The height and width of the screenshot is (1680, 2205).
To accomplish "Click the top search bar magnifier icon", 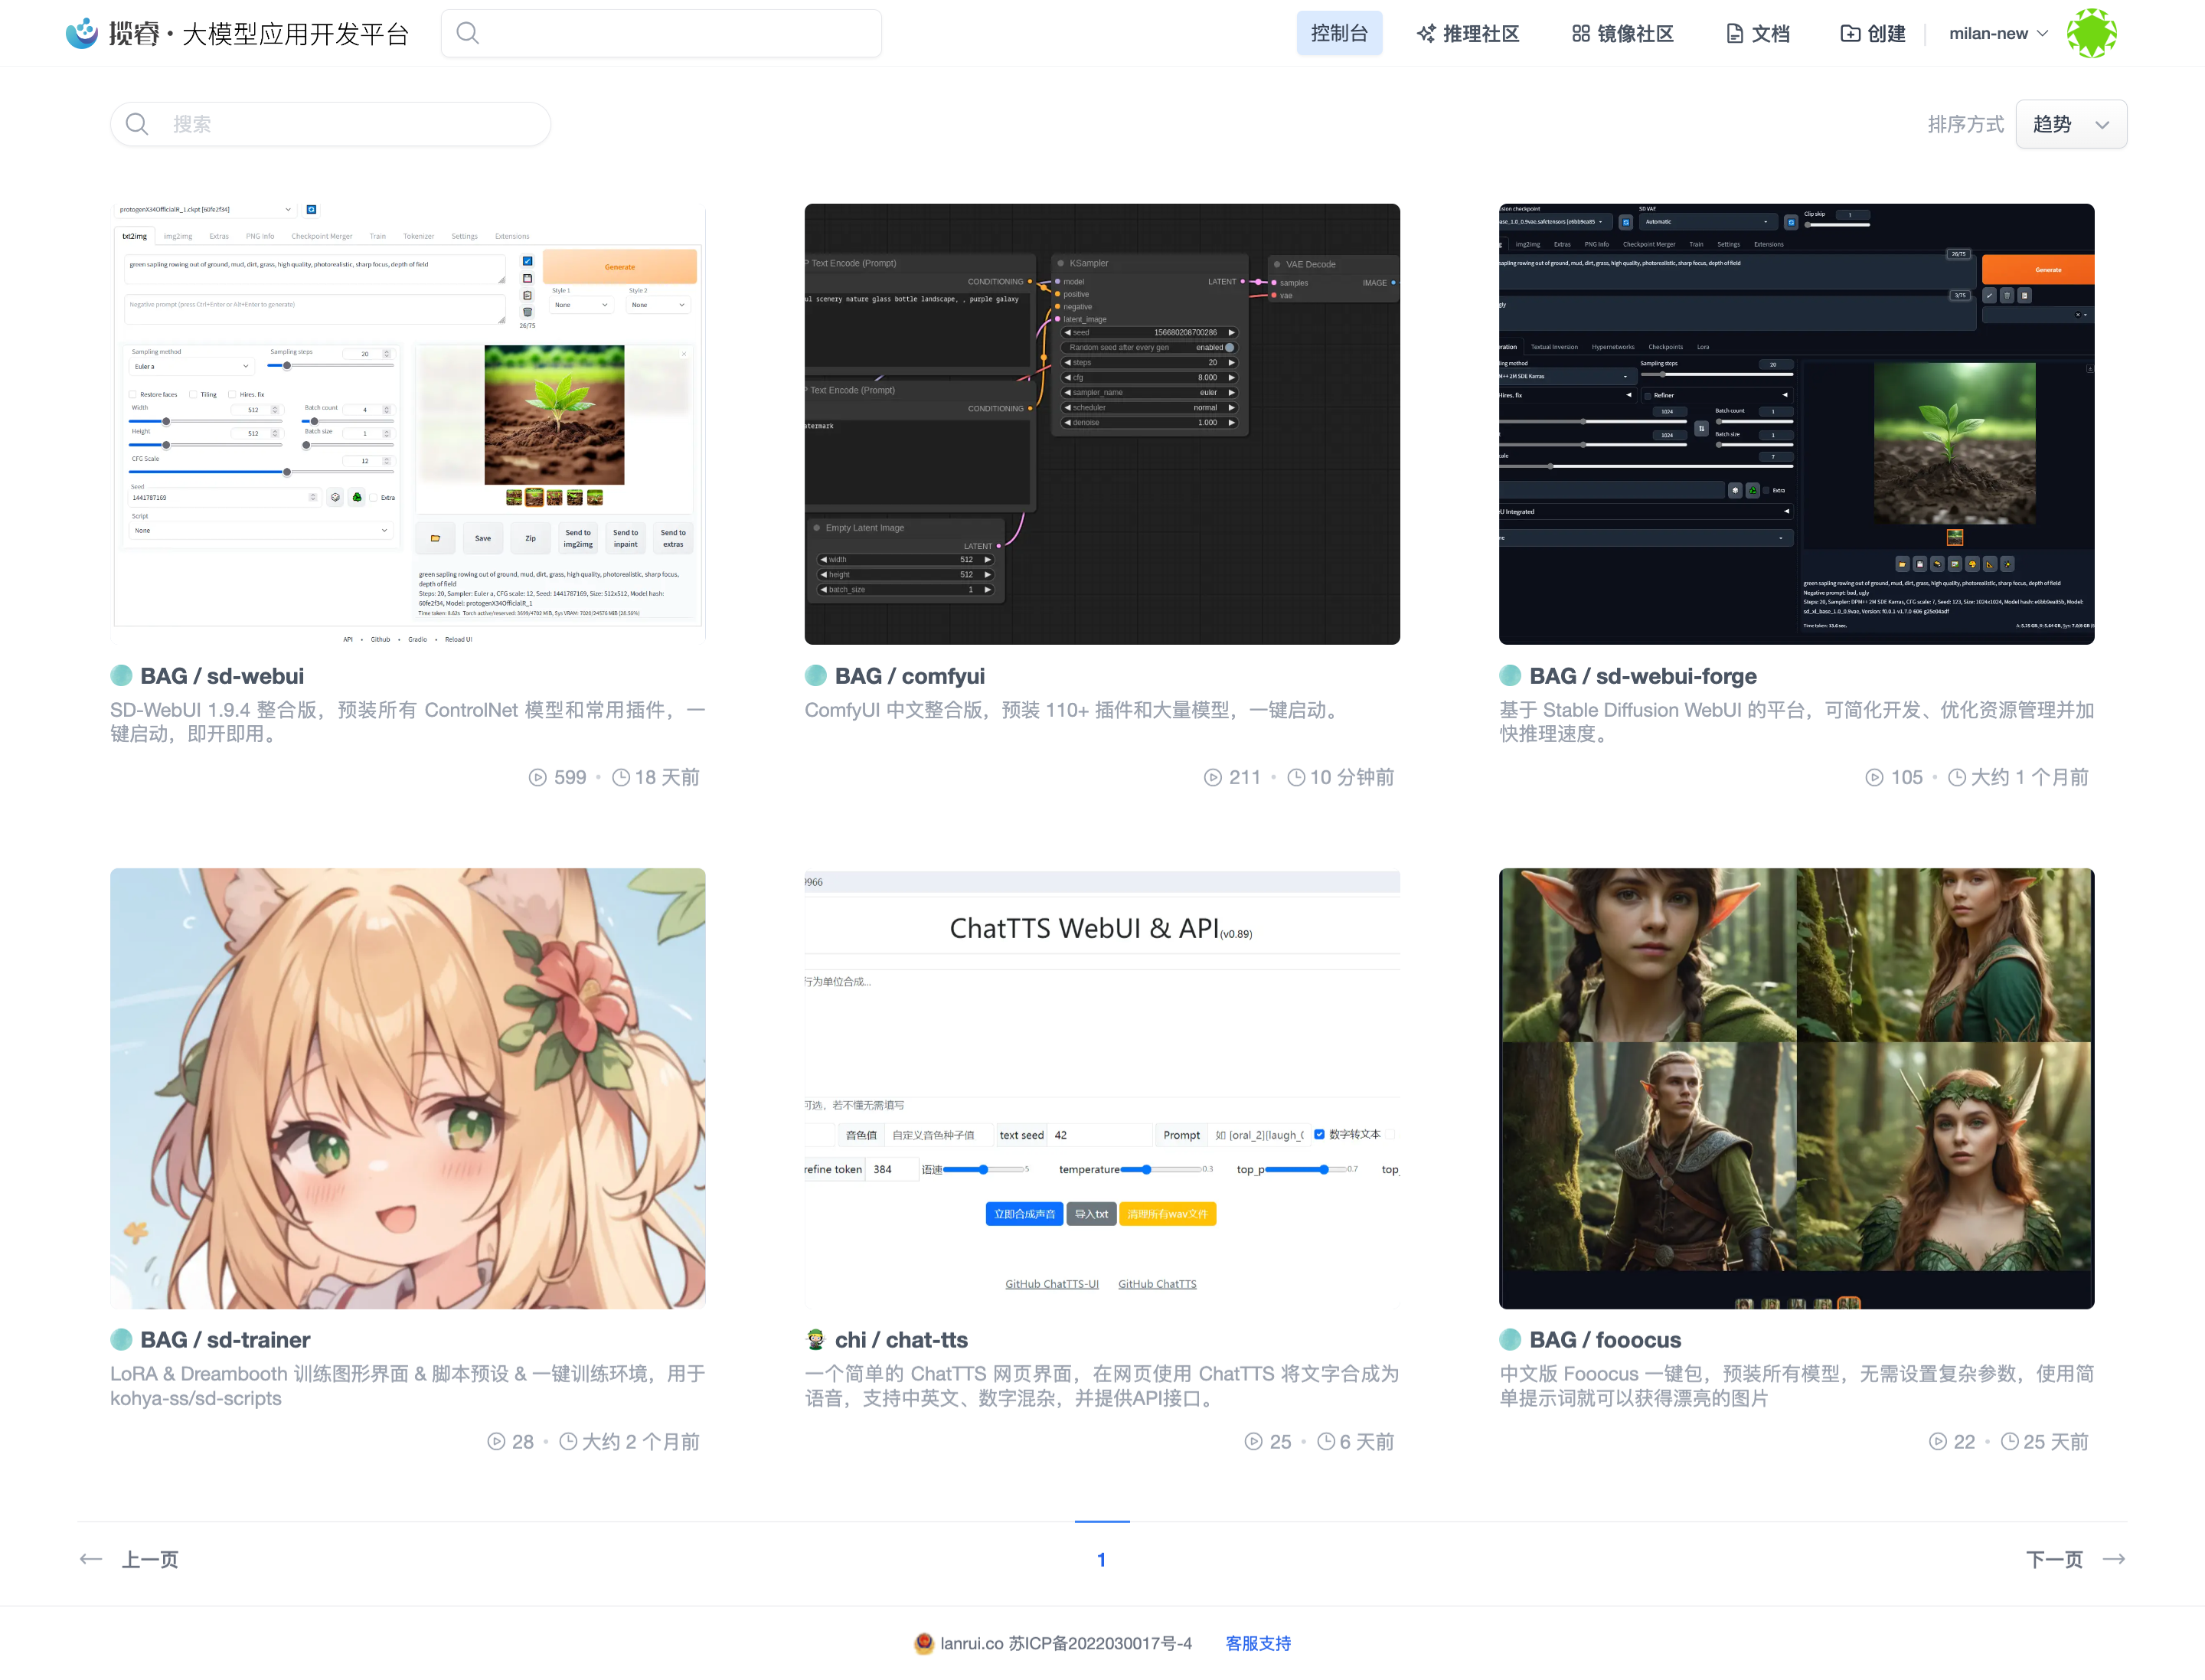I will [467, 33].
